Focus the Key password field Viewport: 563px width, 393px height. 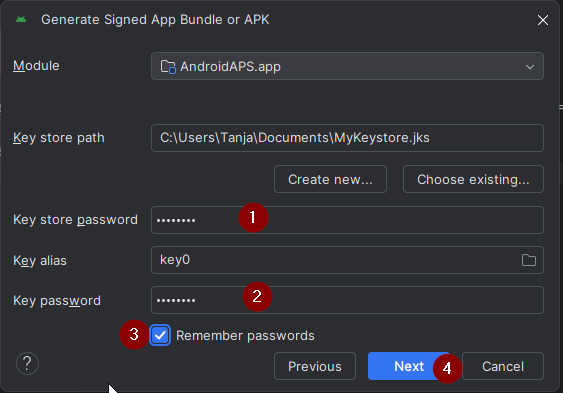(x=347, y=300)
